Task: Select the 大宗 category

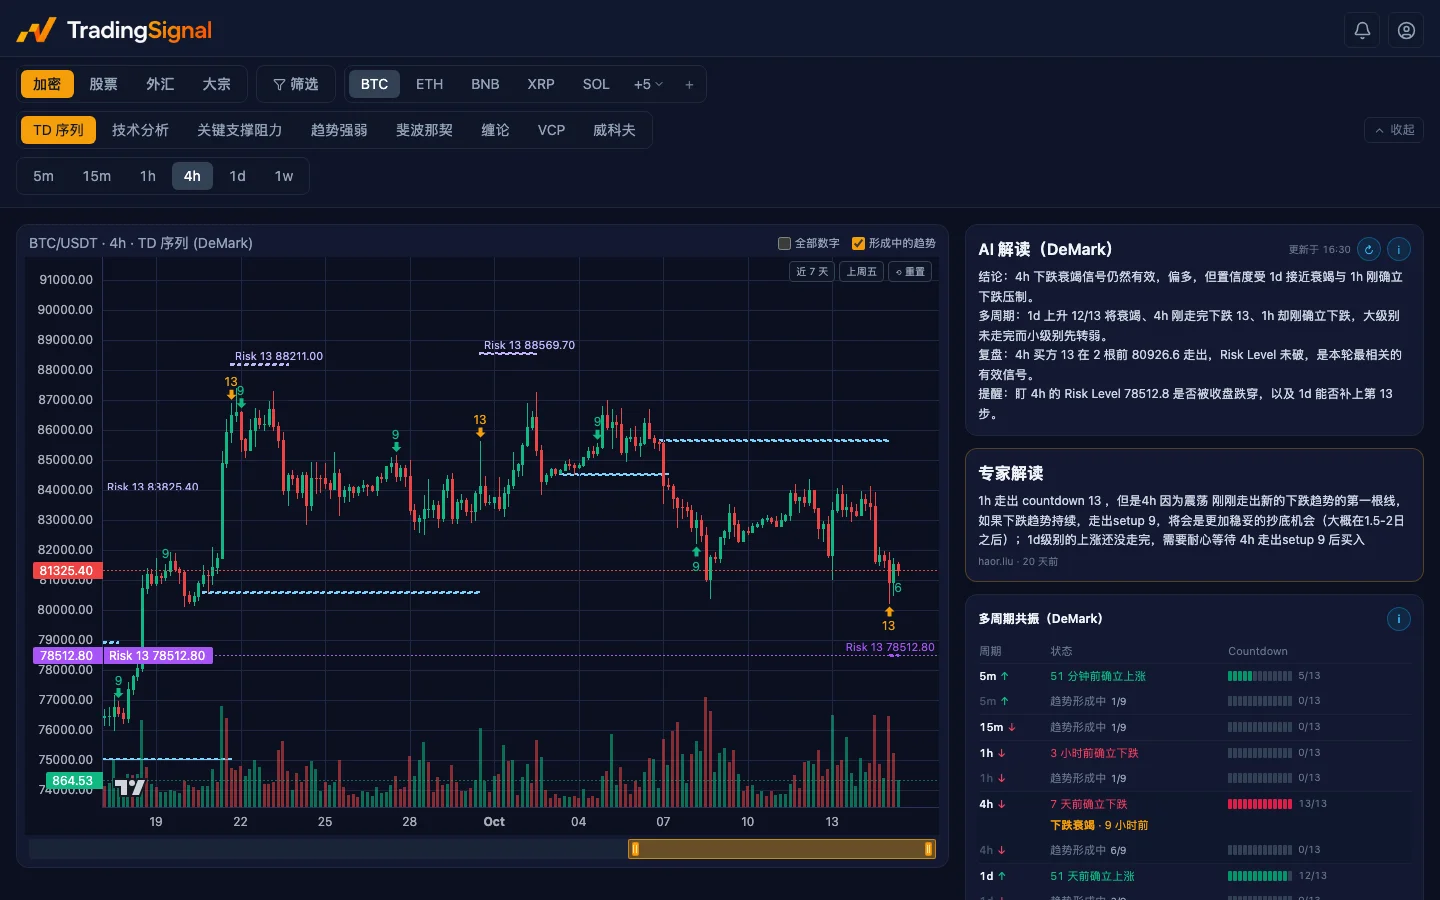Action: pyautogui.click(x=216, y=84)
